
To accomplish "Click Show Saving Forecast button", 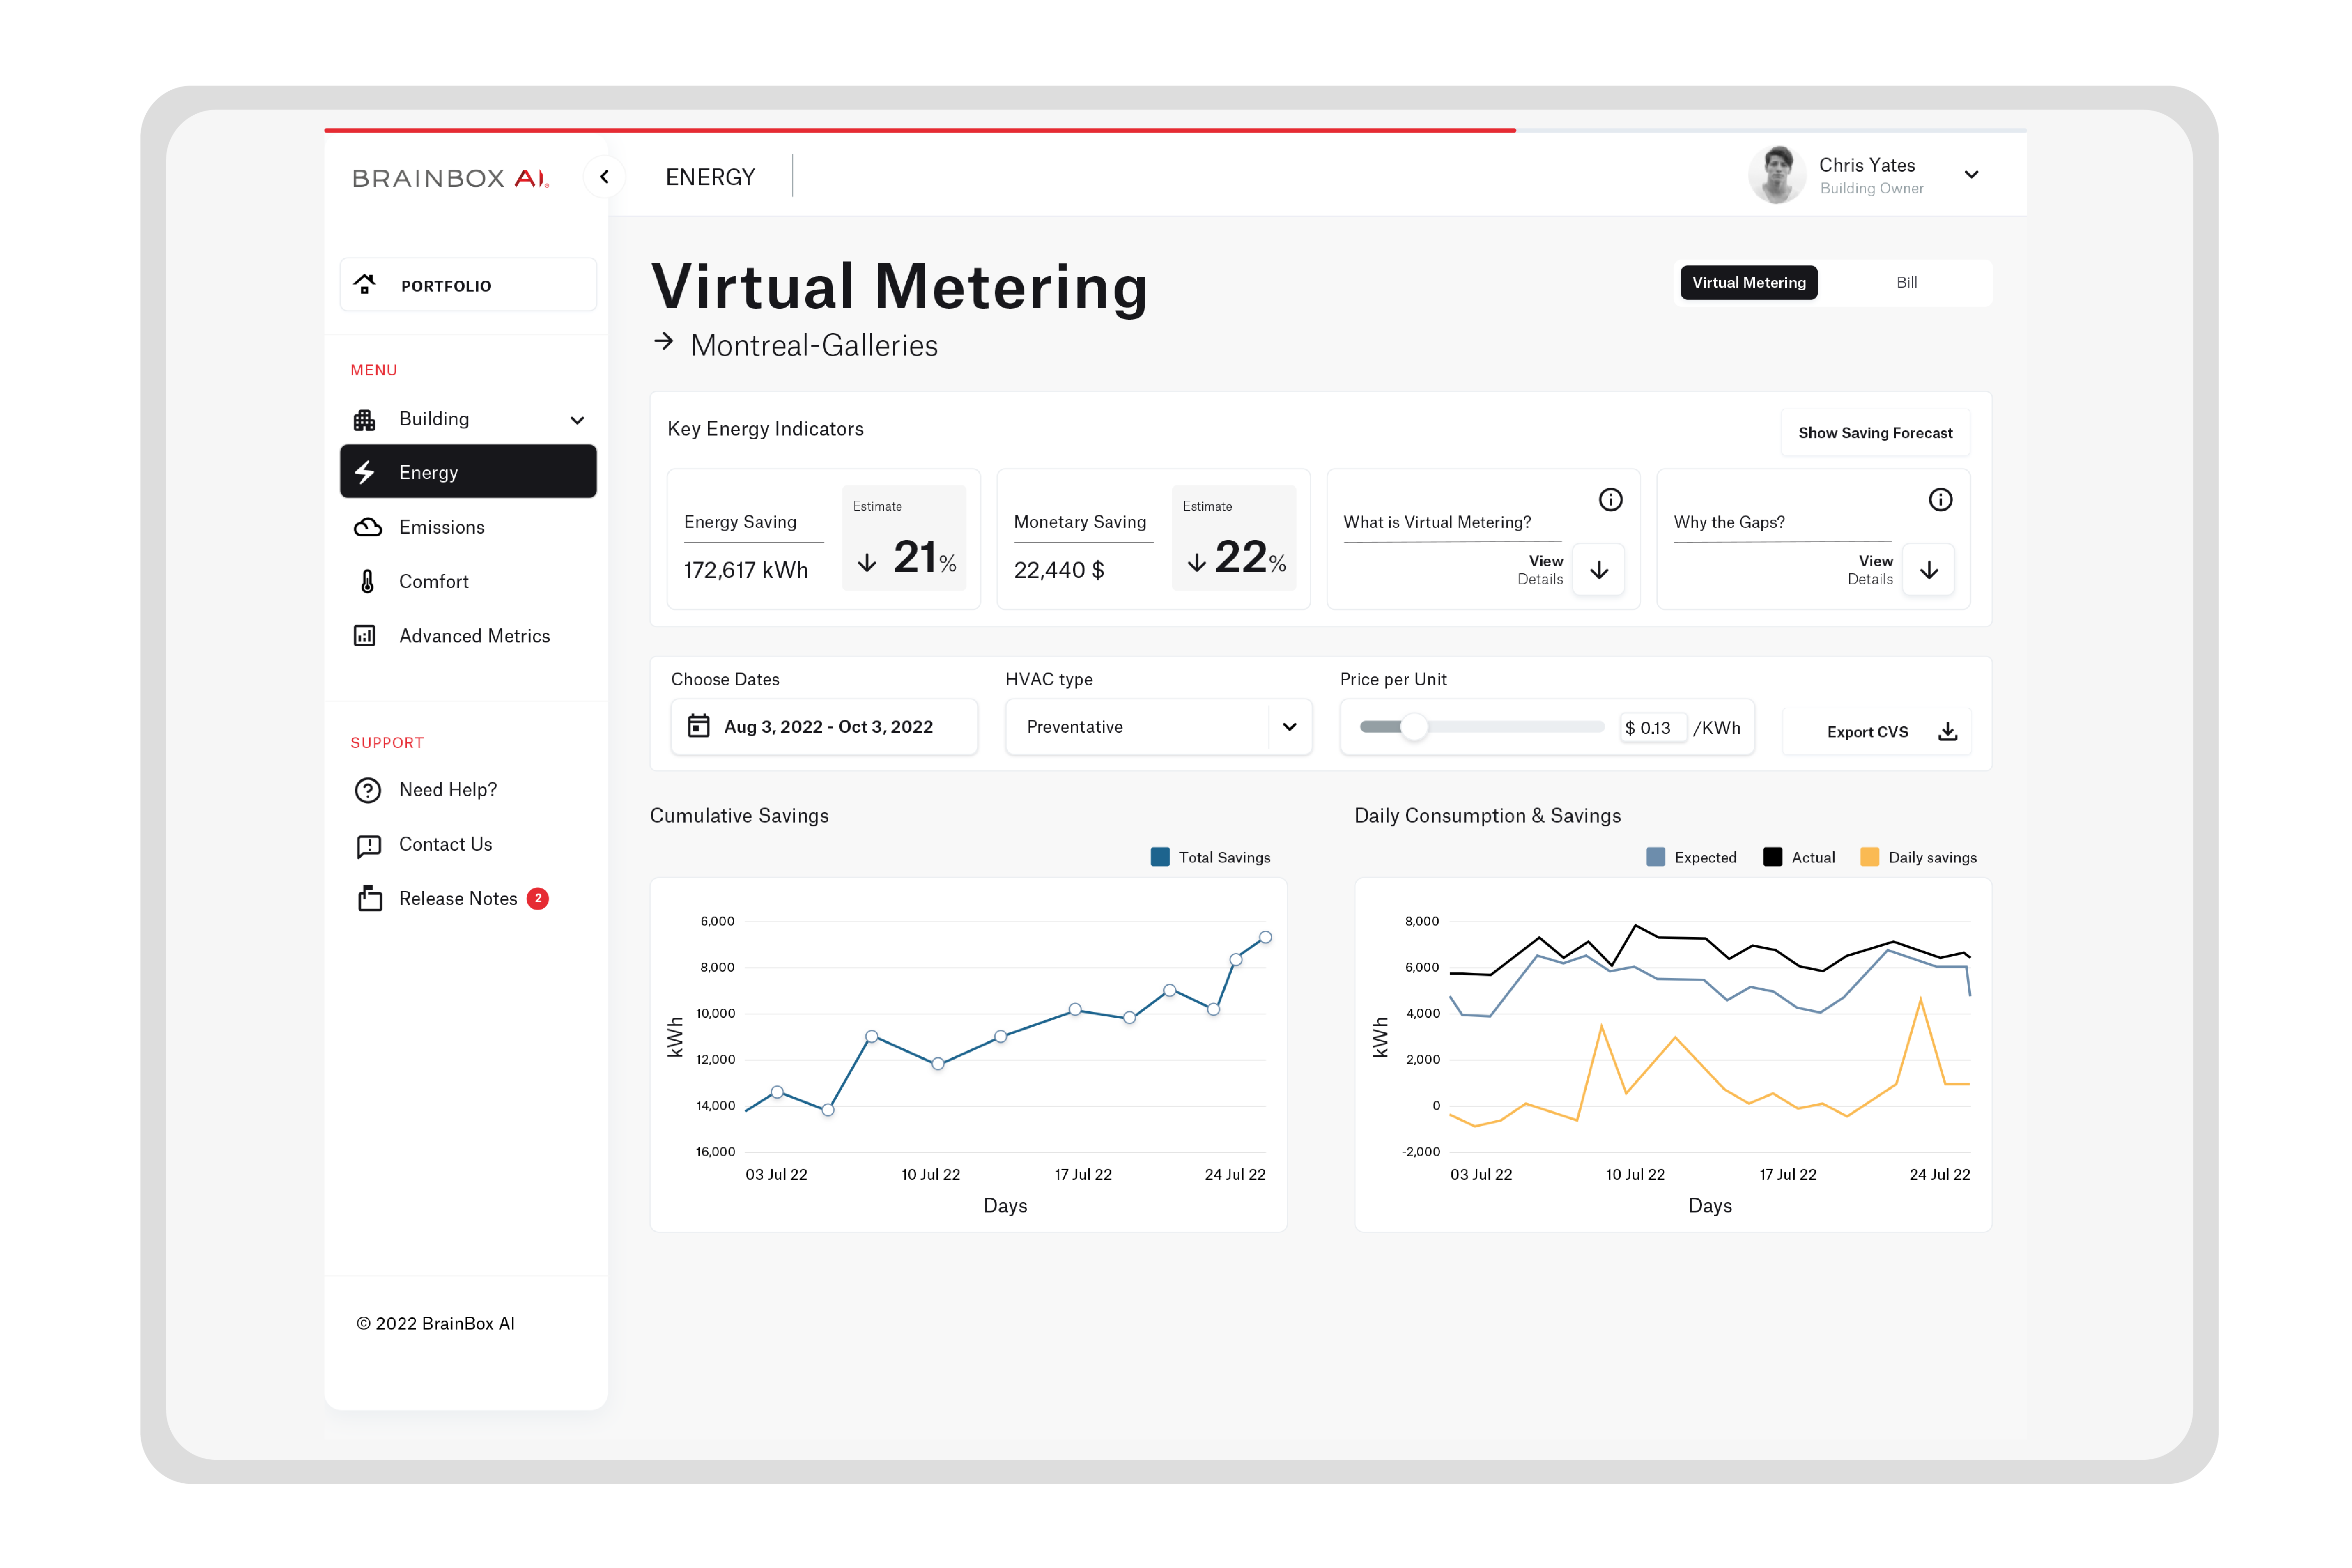I will point(1874,433).
